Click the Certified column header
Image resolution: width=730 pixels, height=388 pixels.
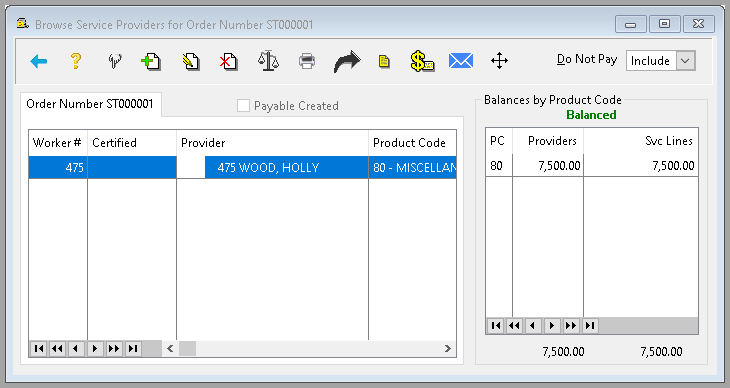pos(132,143)
